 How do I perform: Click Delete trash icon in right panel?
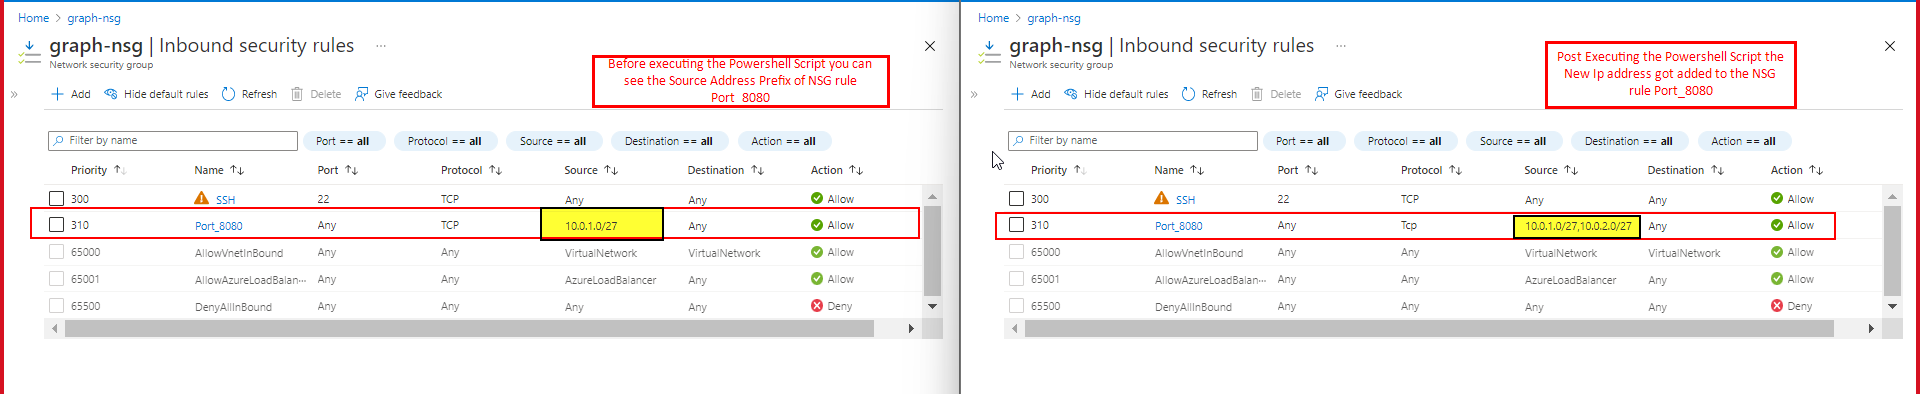(x=1257, y=94)
